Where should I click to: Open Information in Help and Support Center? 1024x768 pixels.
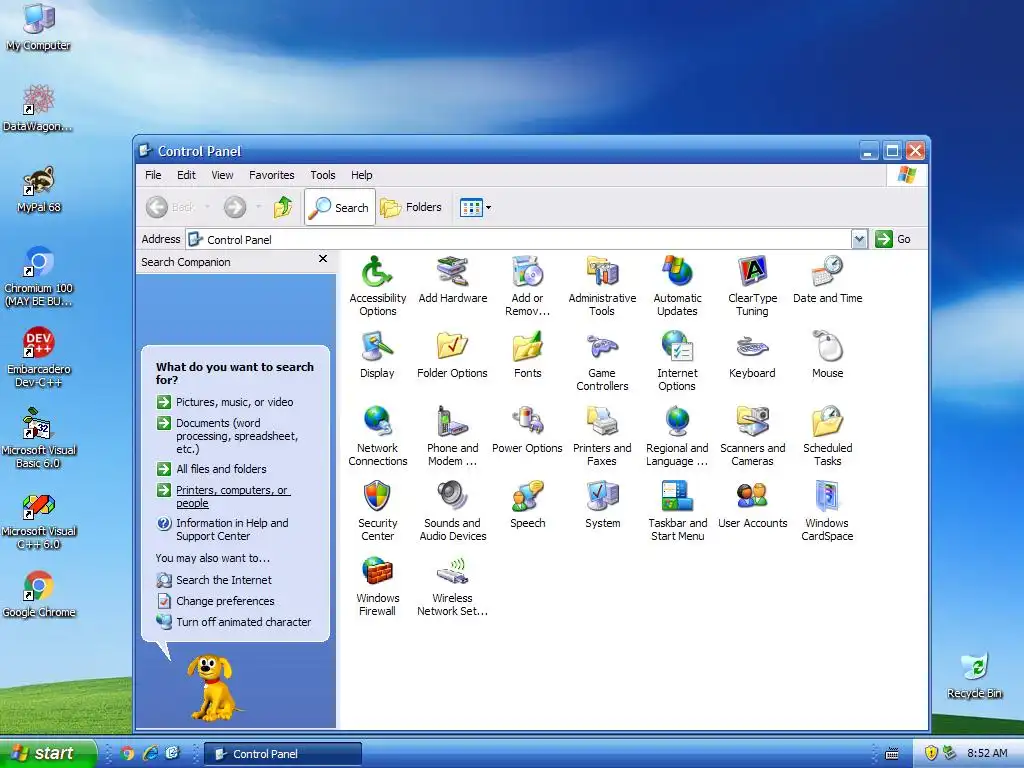pos(223,530)
